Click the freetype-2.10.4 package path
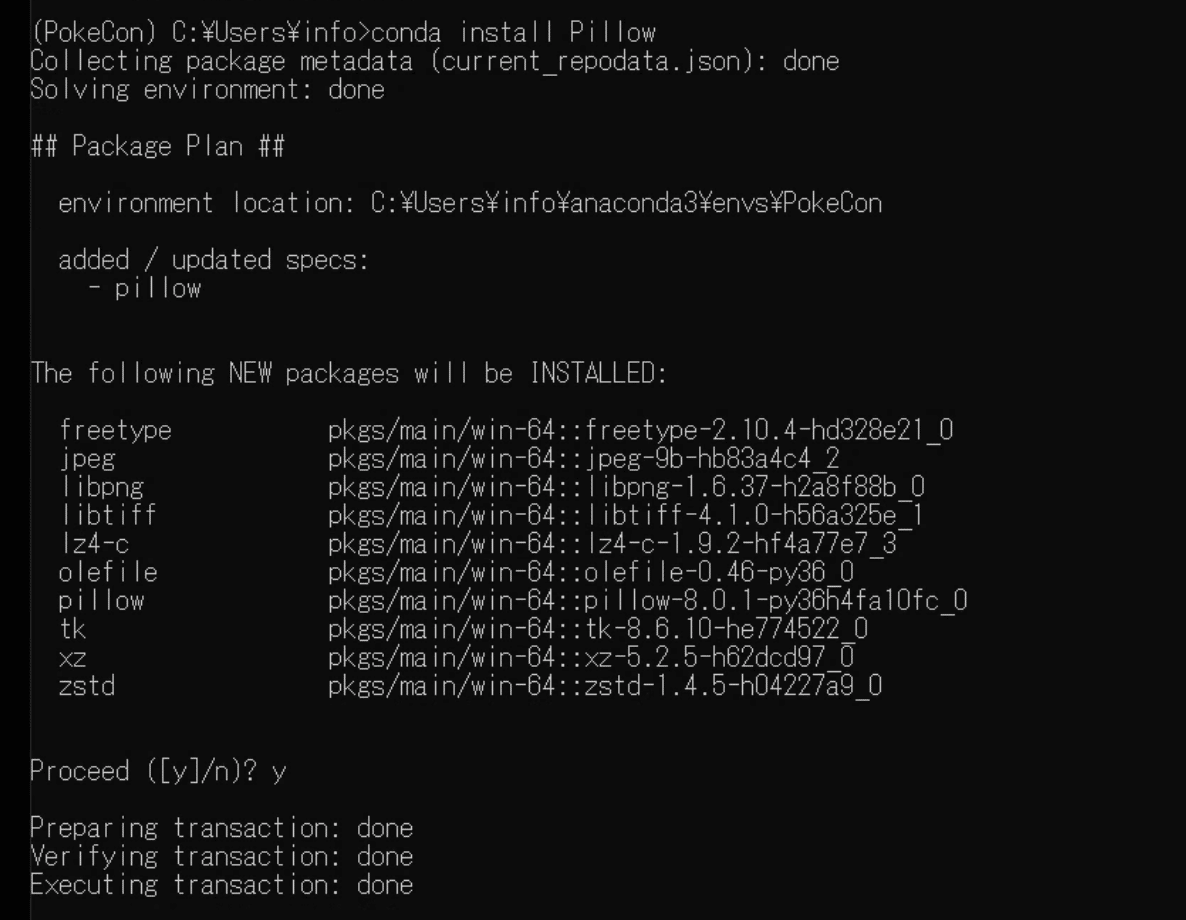This screenshot has height=920, width=1186. (x=640, y=431)
